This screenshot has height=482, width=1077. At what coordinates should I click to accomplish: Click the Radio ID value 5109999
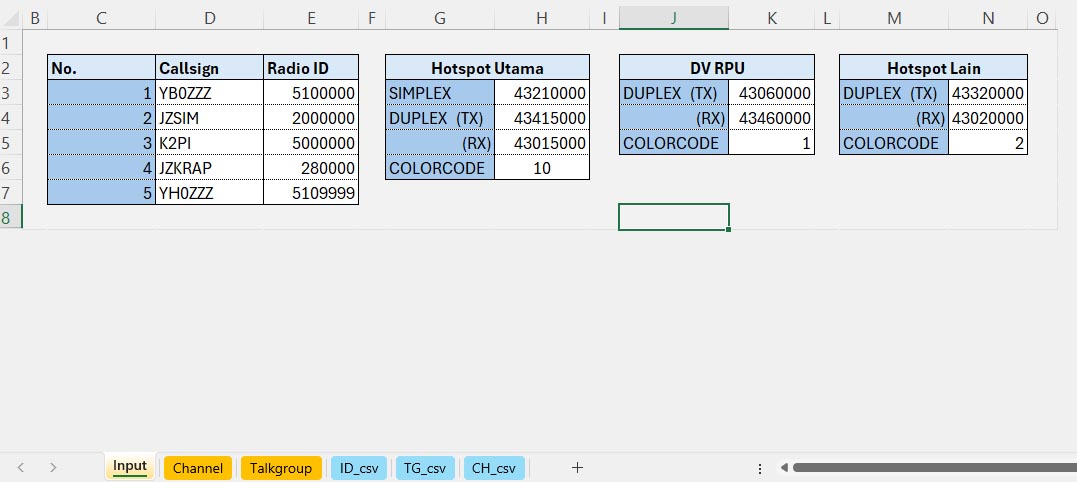click(311, 193)
